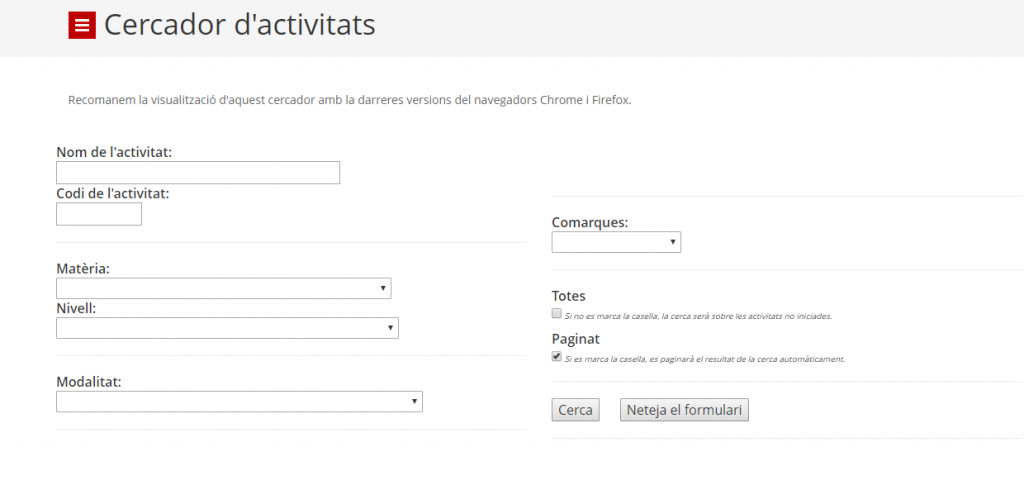The width and height of the screenshot is (1024, 485).
Task: Open the red hamburger menu icon
Action: coord(81,26)
